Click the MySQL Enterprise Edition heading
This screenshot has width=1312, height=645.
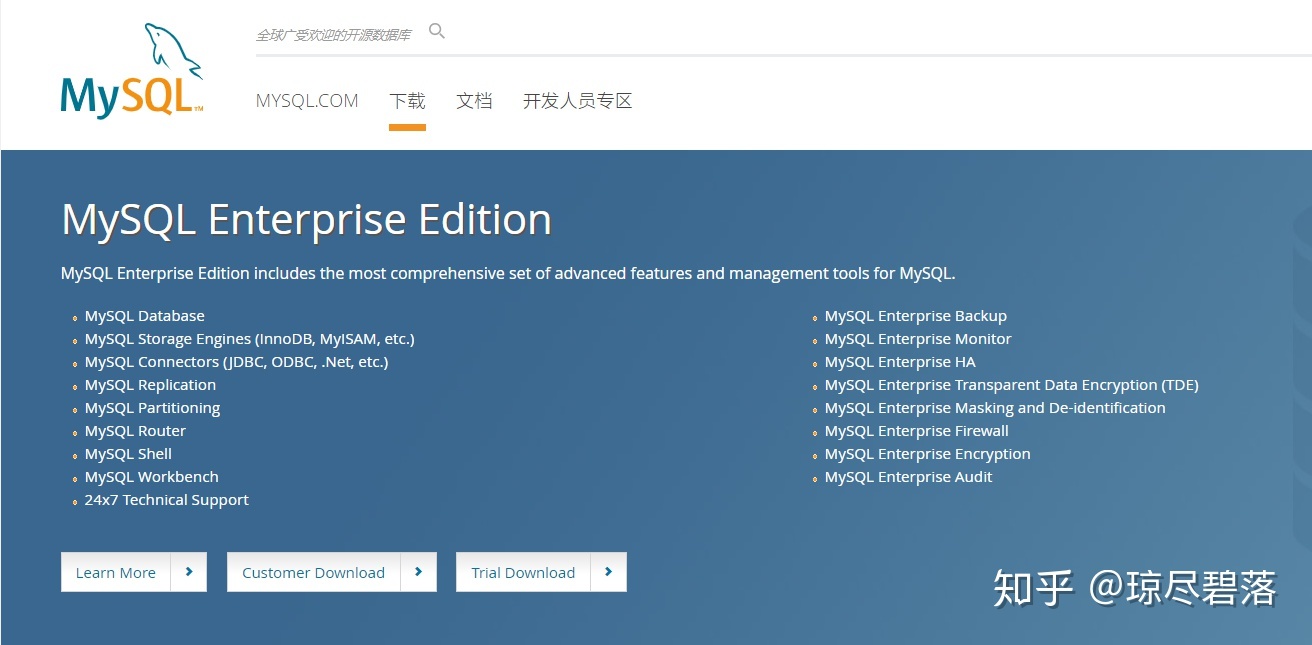coord(306,219)
